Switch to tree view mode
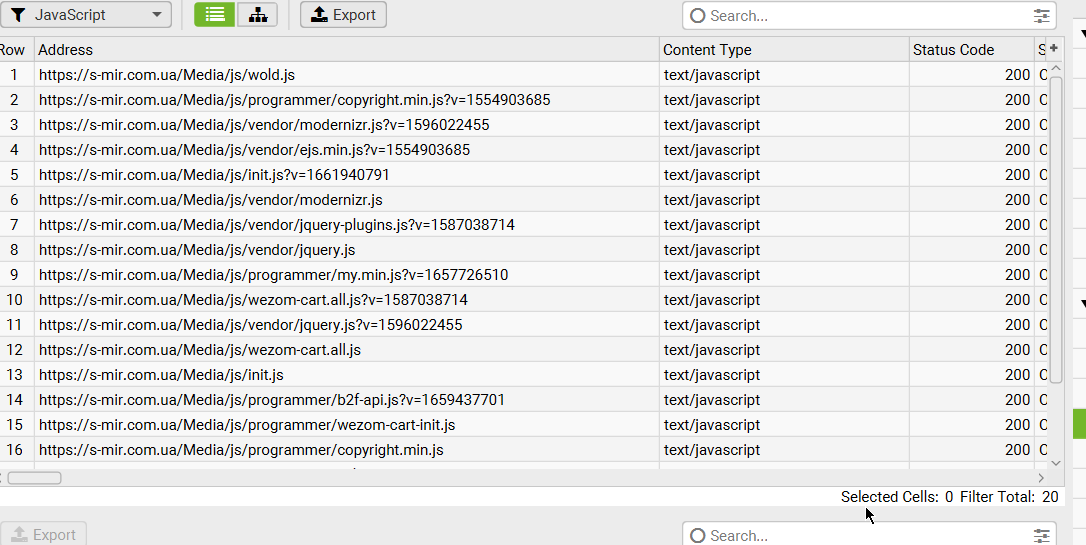Screen dimensions: 1086x545 (x=258, y=15)
